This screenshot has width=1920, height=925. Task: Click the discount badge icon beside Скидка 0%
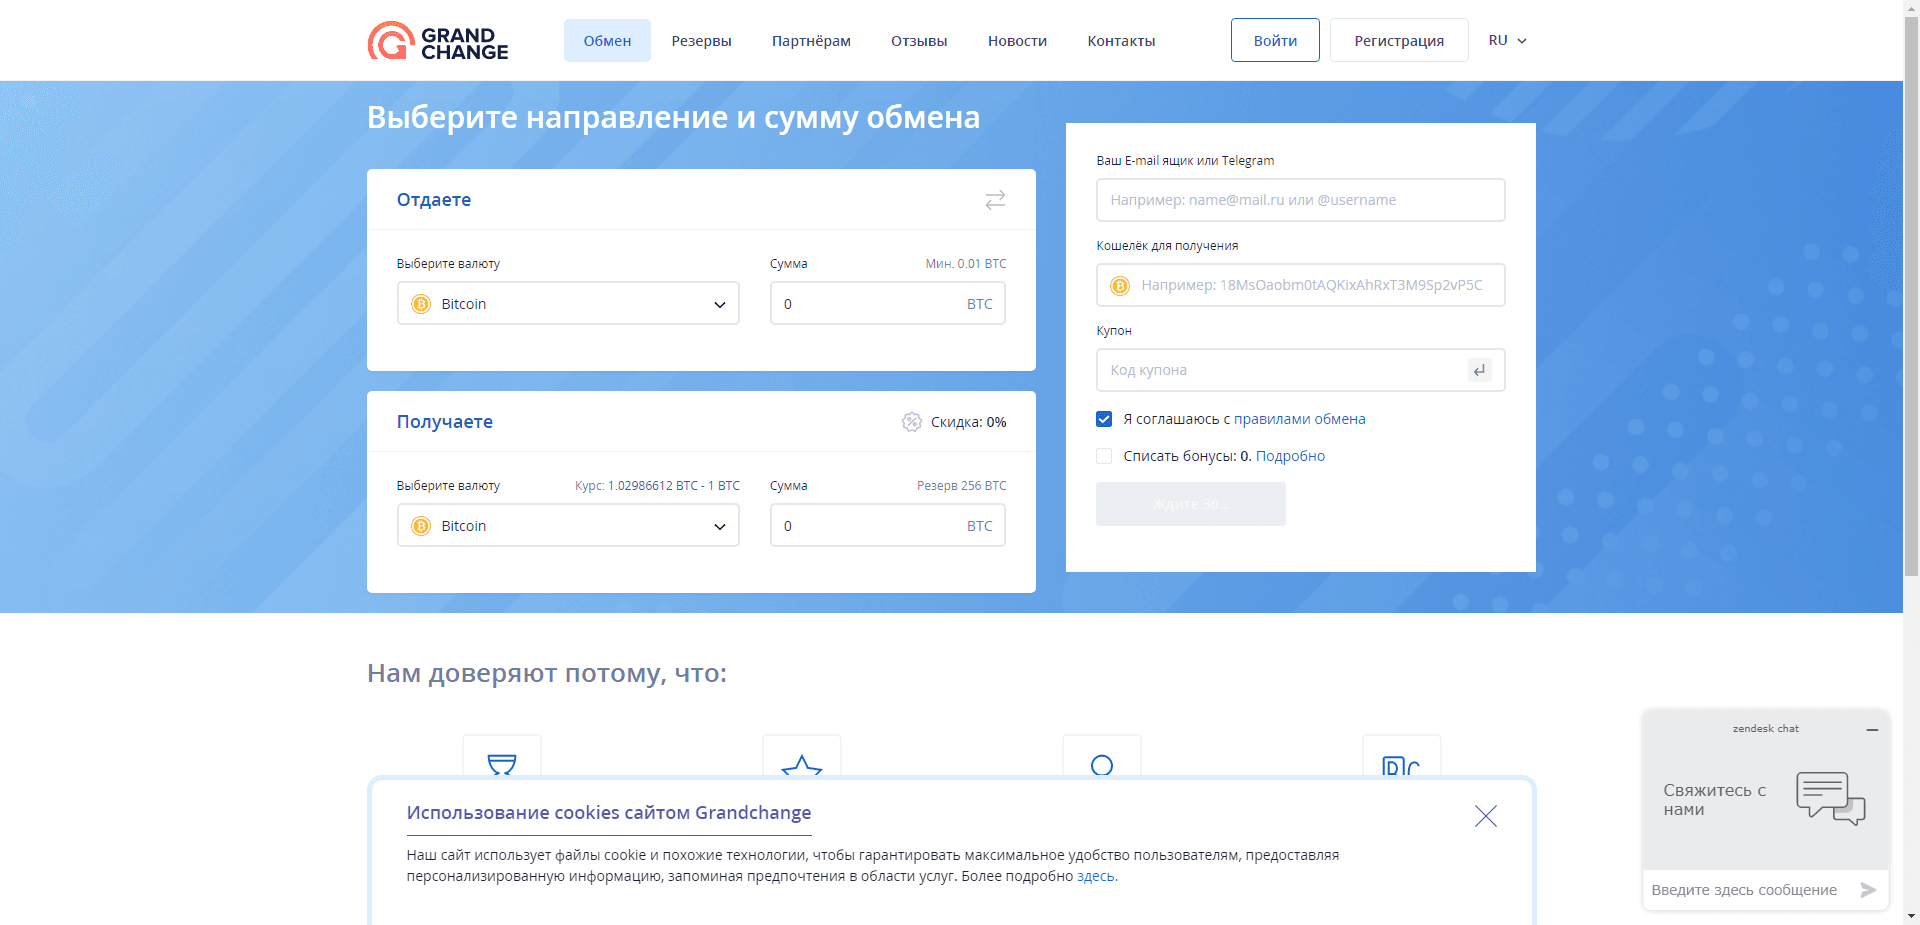pyautogui.click(x=911, y=422)
